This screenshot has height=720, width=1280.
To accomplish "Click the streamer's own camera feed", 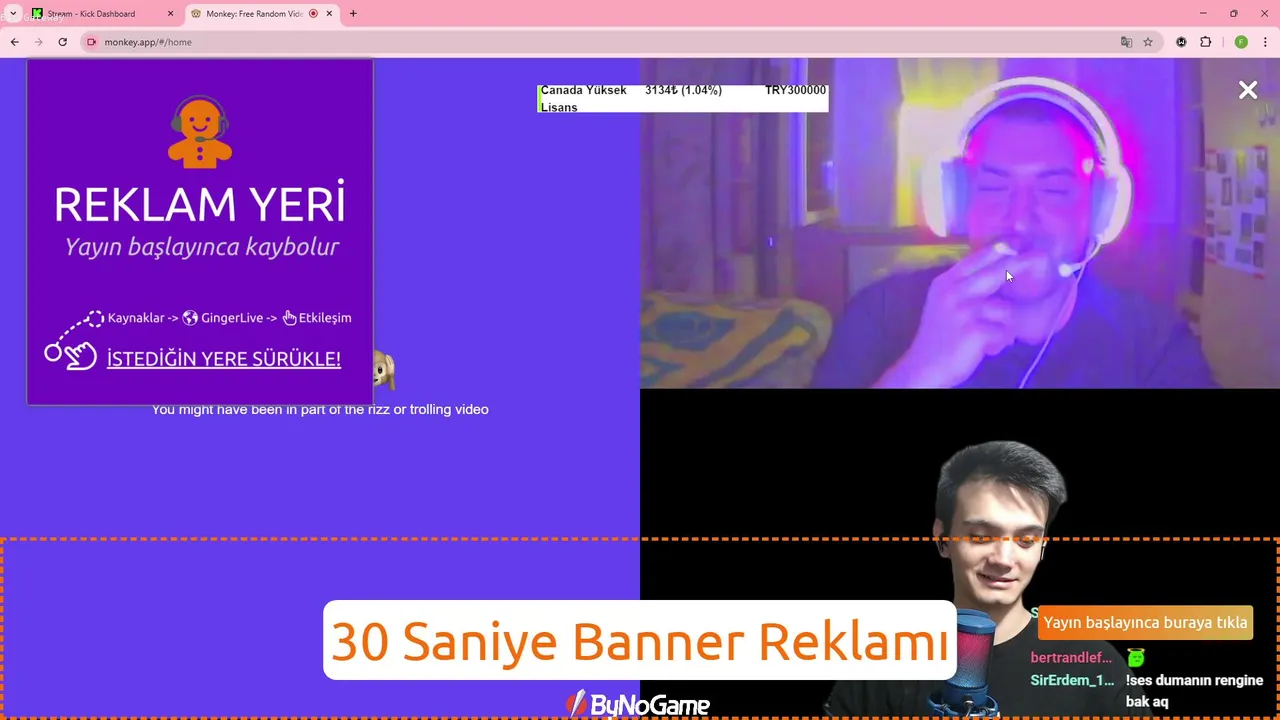I will 960,554.
